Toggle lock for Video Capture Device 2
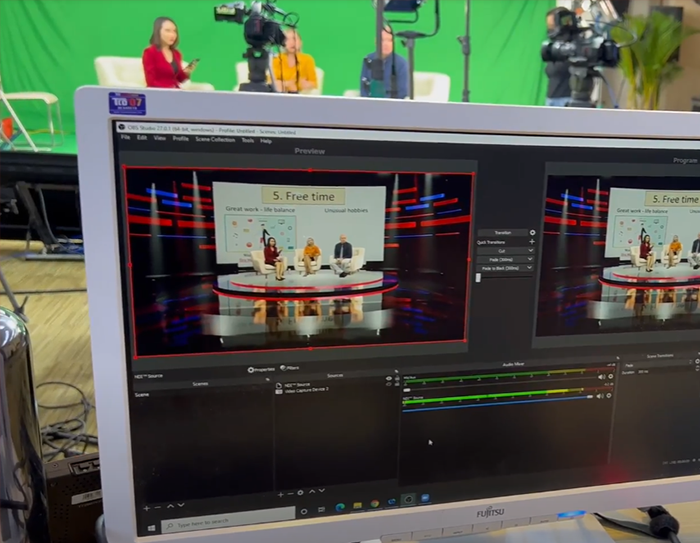This screenshot has width=700, height=543. 397,384
